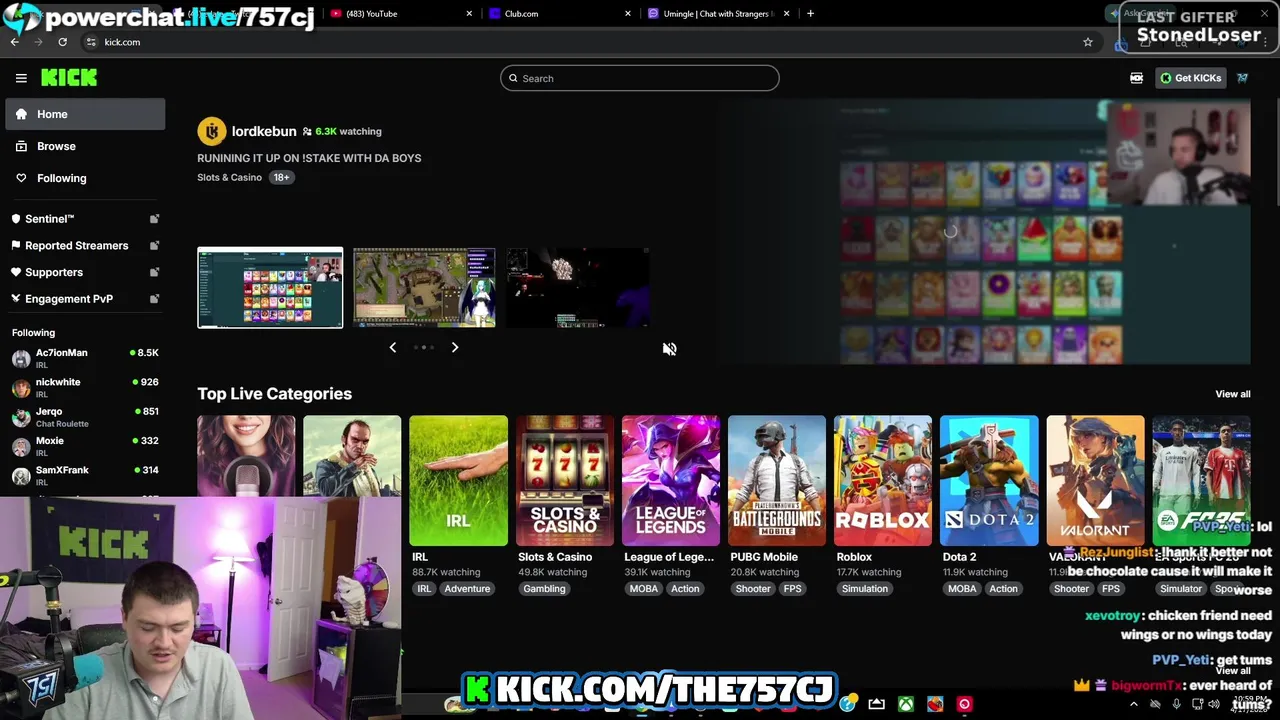
Task: Click external-link icon beside Sentinel™
Action: tap(154, 219)
